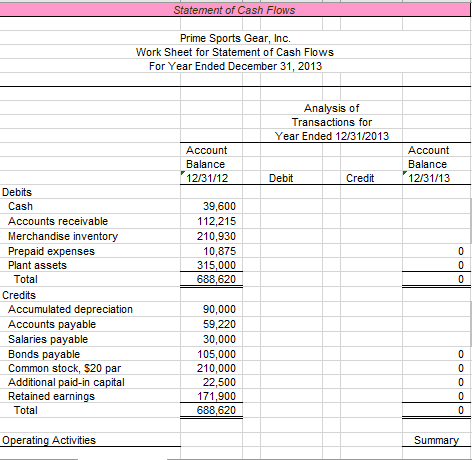Select the pink Statement of Cash Flows title cell
Viewport: 472px width, 460px height.
235,10
